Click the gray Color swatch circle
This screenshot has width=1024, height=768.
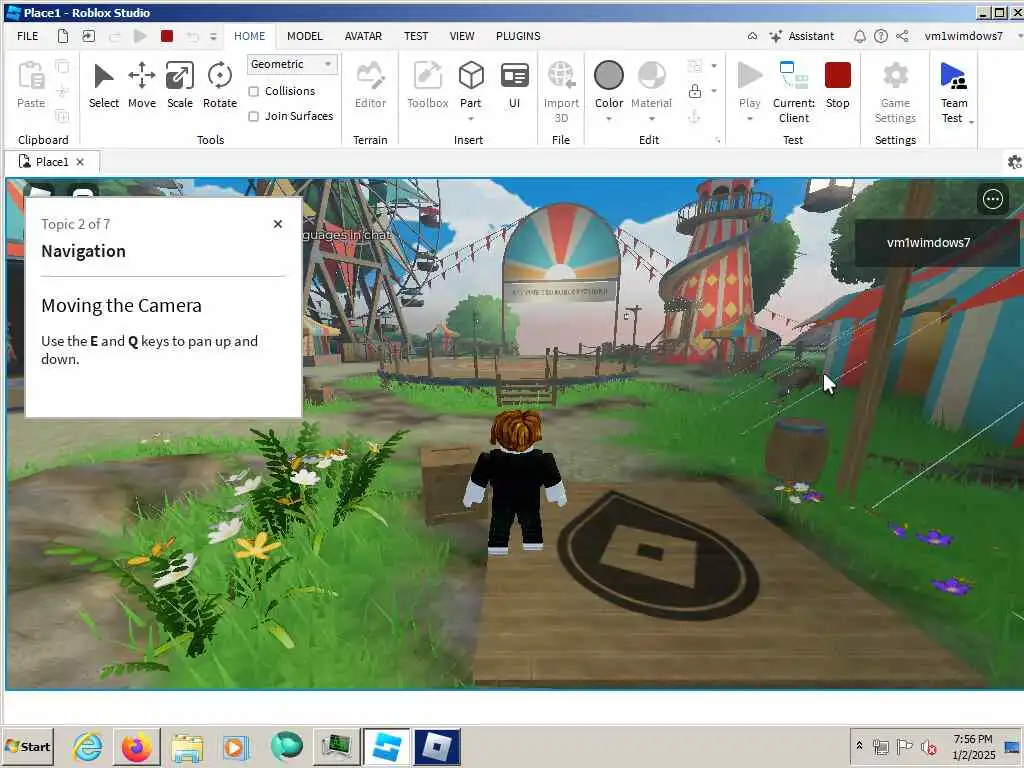click(609, 75)
